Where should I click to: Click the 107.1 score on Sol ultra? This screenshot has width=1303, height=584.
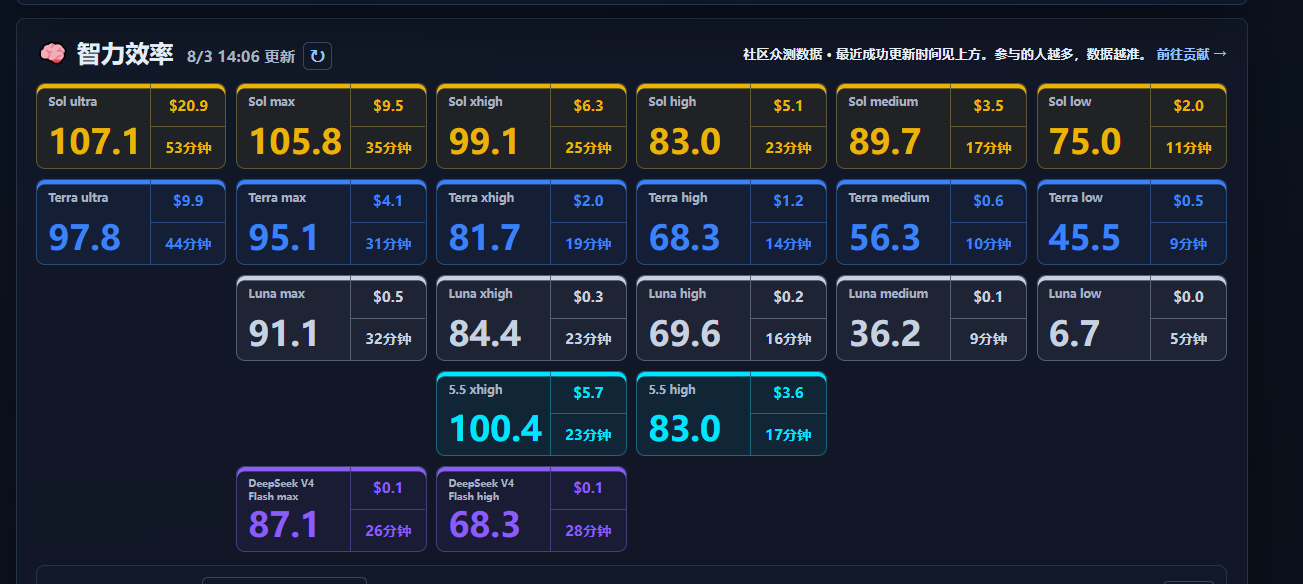click(94, 142)
